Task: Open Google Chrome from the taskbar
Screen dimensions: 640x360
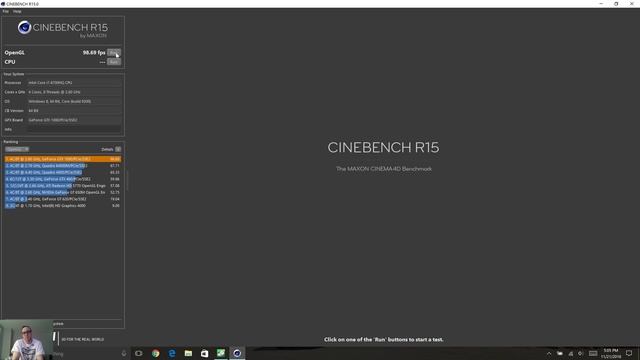Action: pos(156,353)
